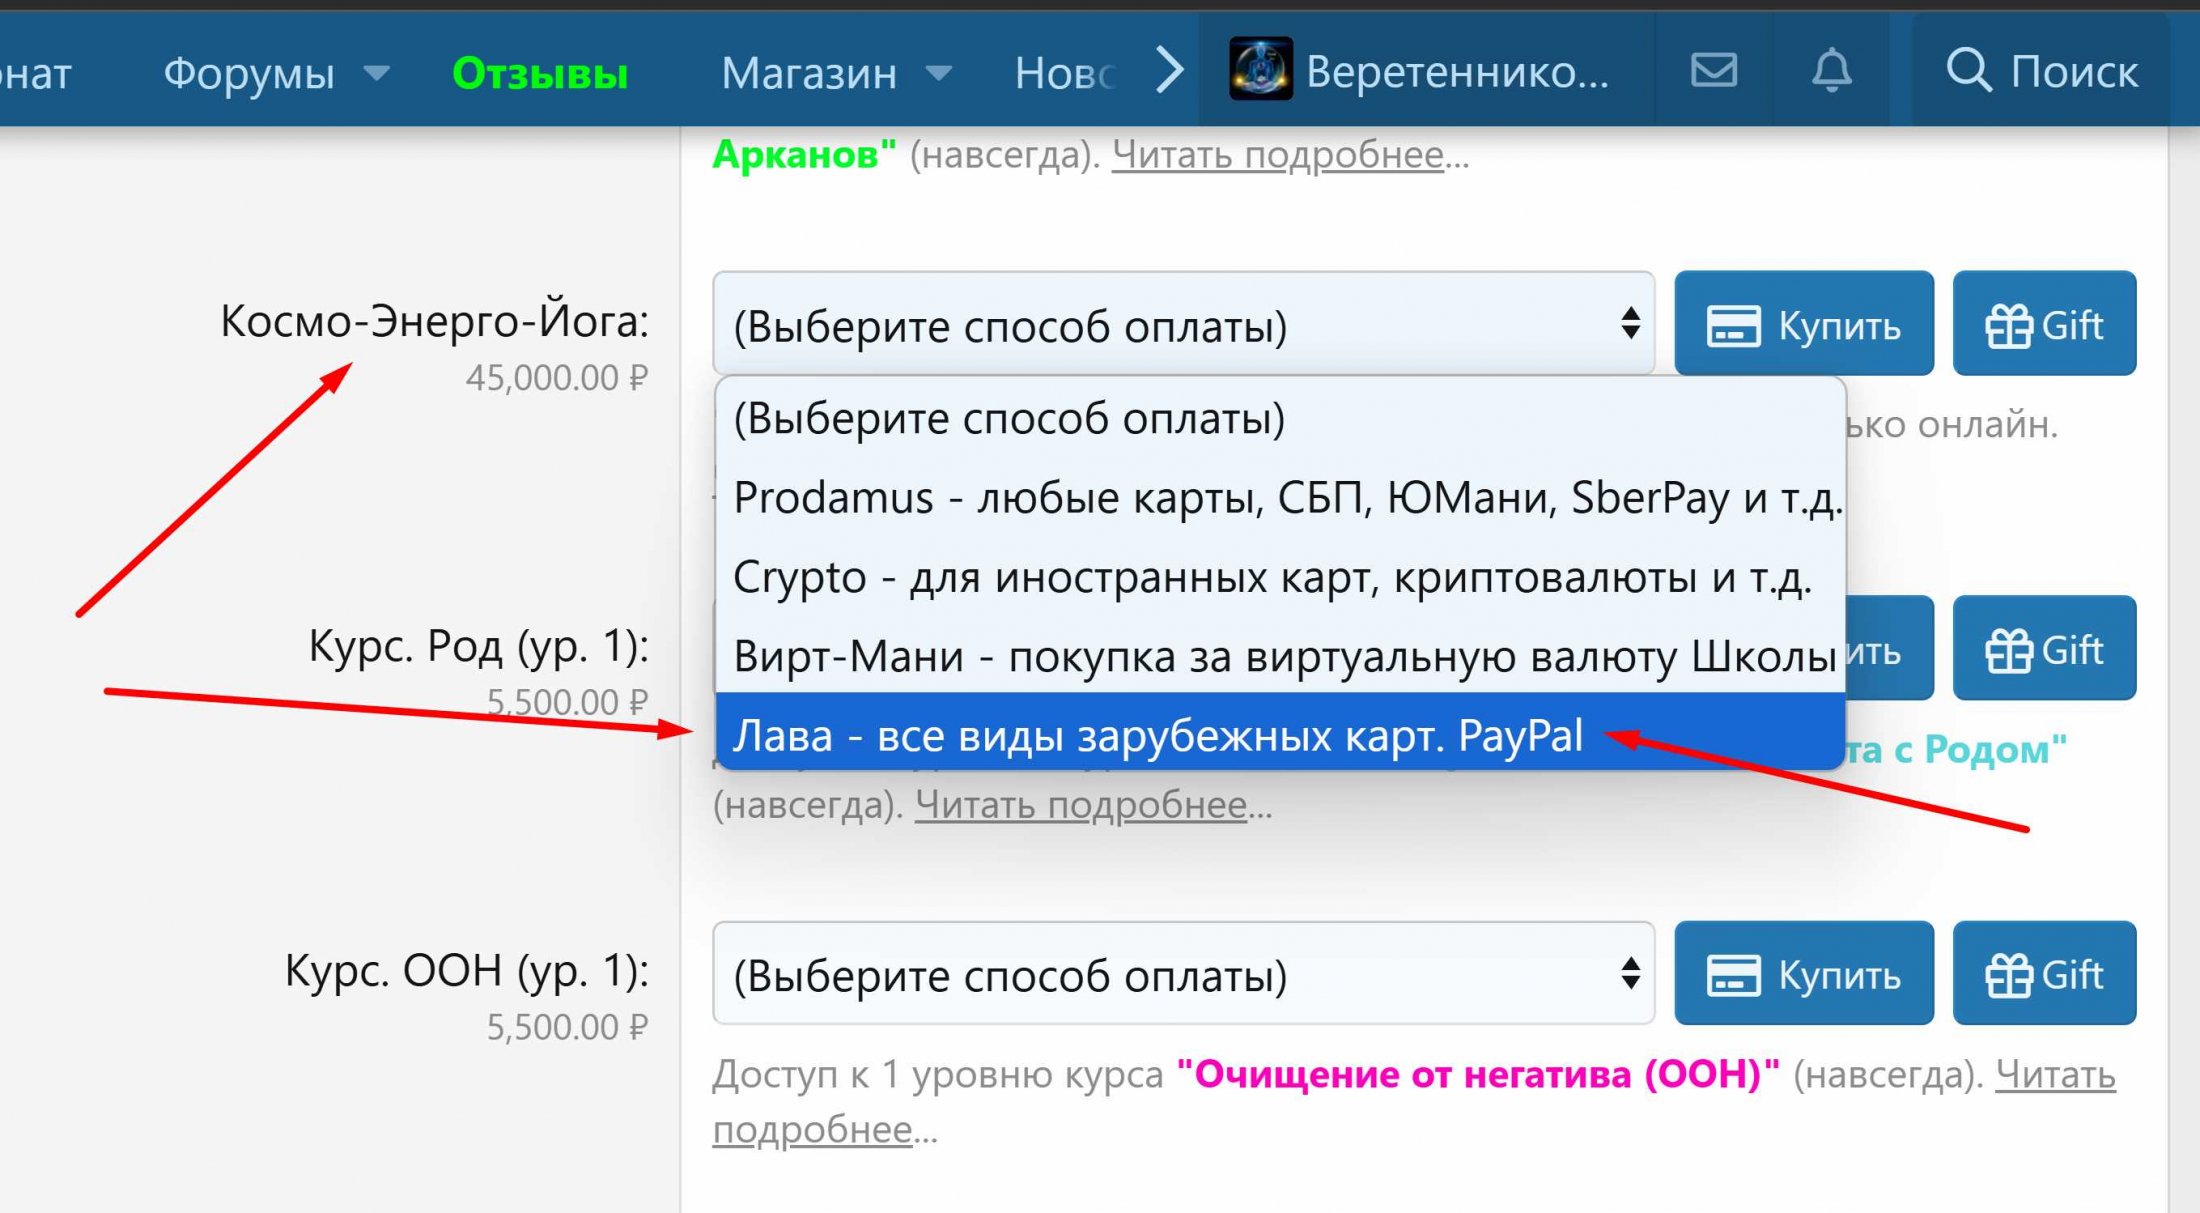Expand the Магазин dropdown arrow
Screen dimensions: 2200x1213
[938, 73]
